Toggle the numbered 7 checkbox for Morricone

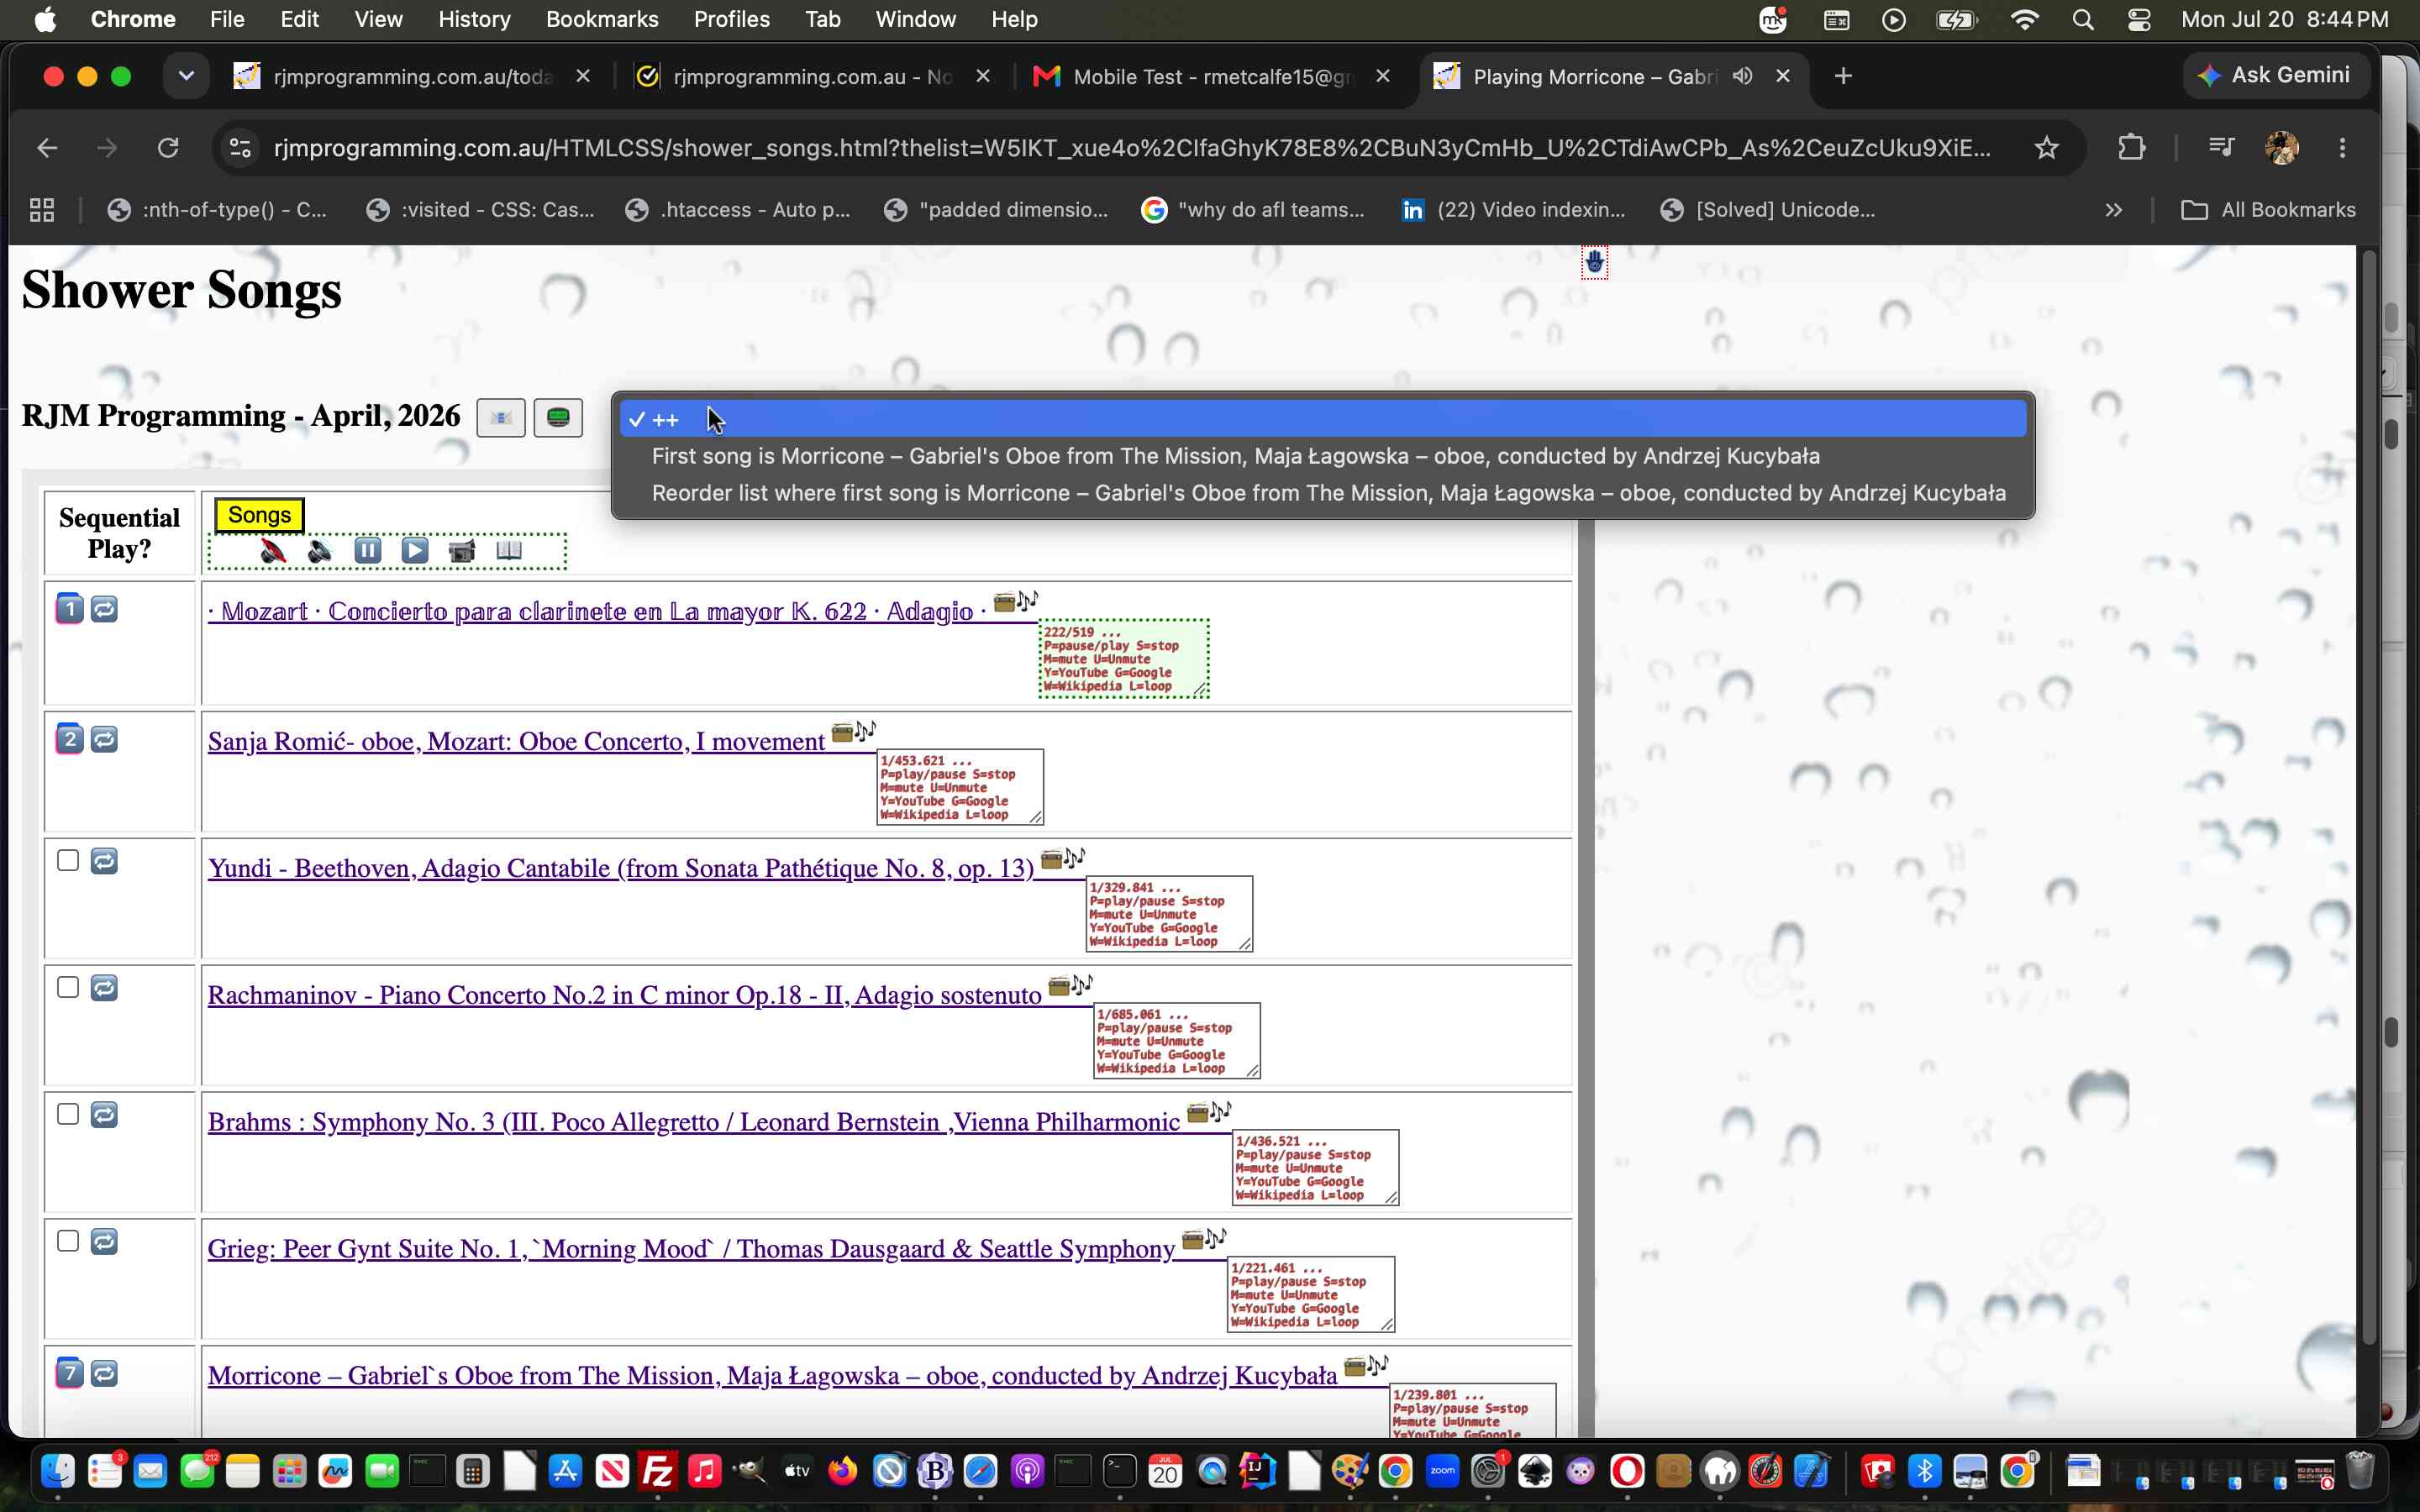pos(69,1373)
